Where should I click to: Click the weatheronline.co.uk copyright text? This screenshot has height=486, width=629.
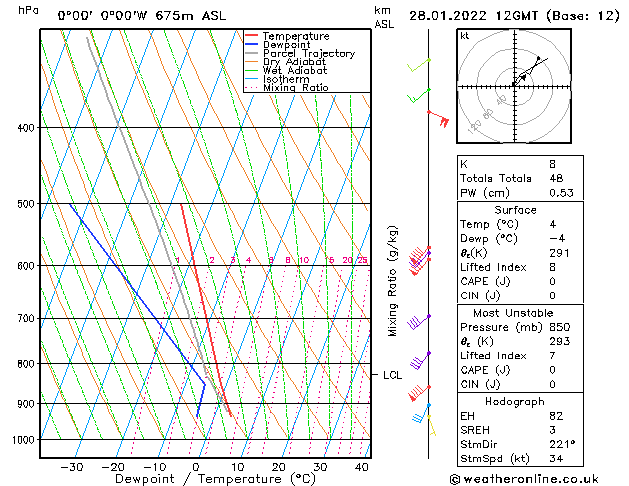(524, 479)
